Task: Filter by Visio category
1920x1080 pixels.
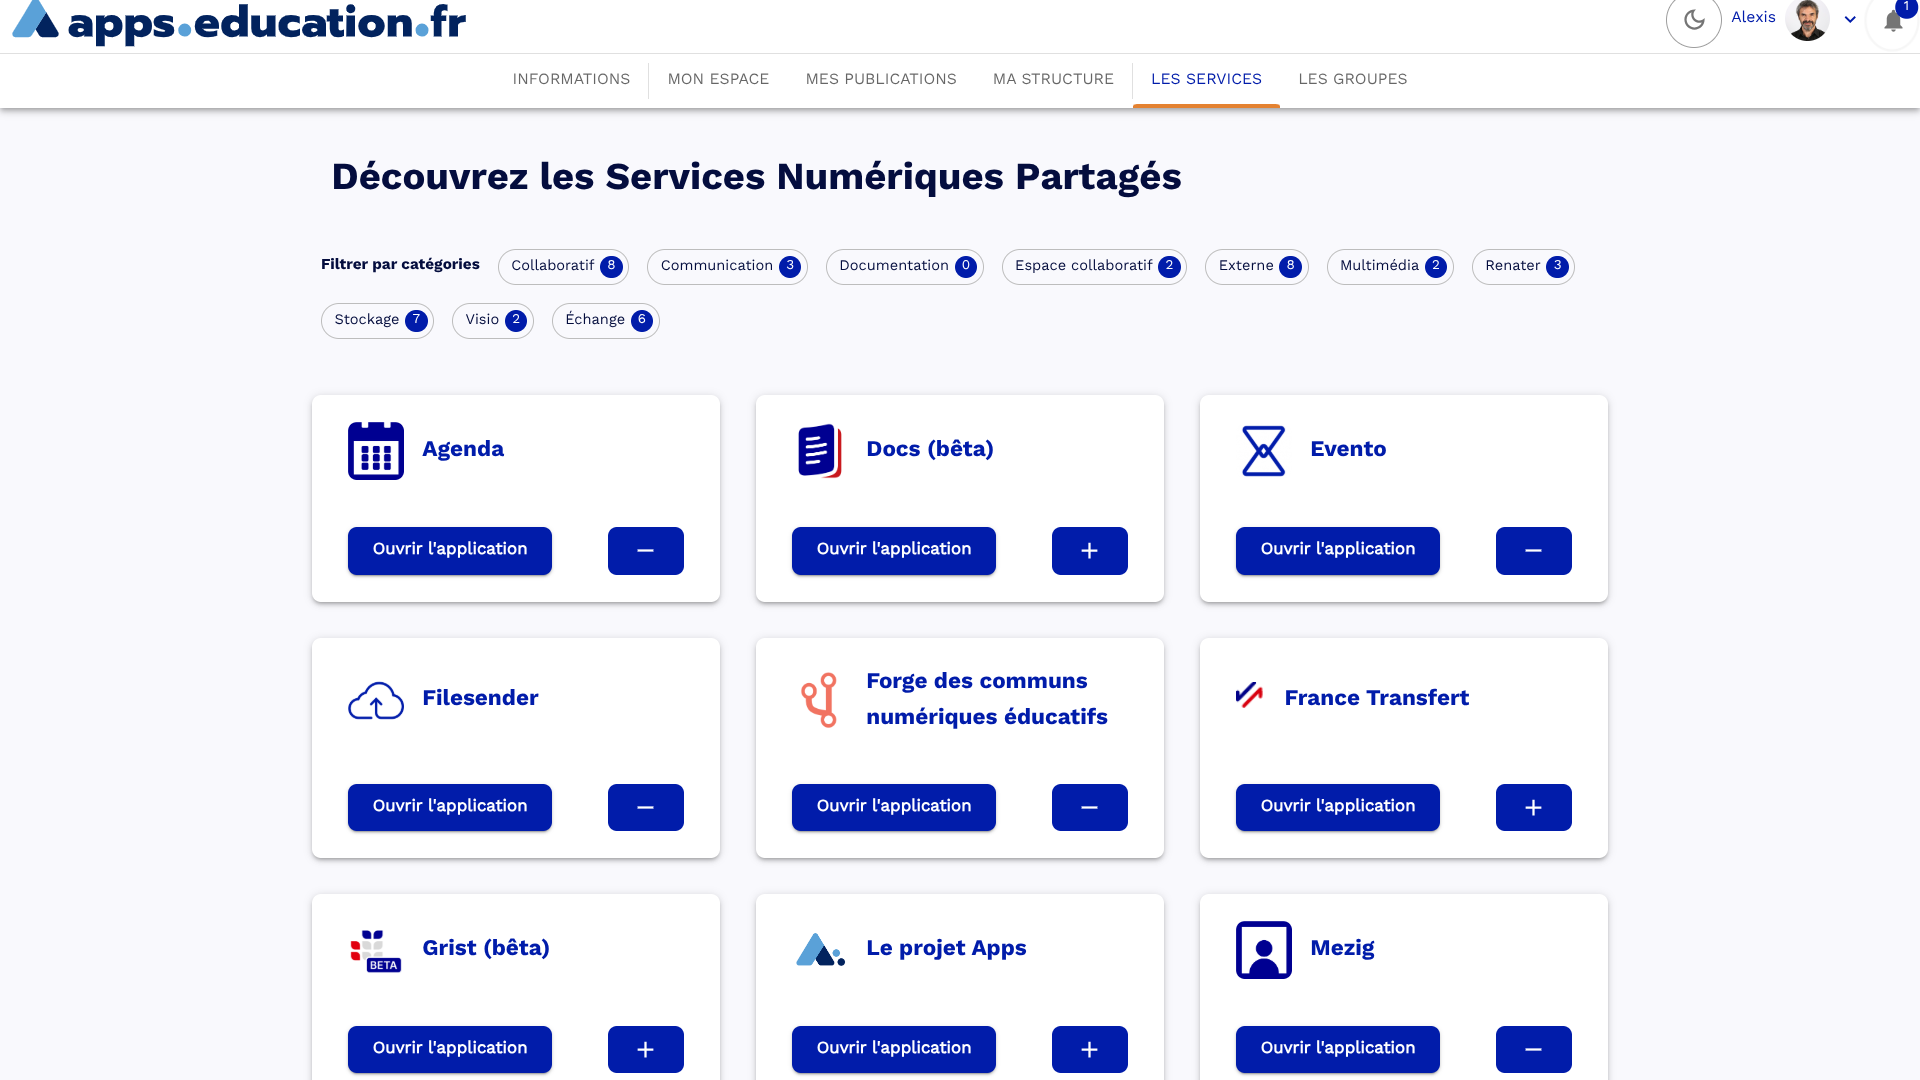Action: coord(493,320)
